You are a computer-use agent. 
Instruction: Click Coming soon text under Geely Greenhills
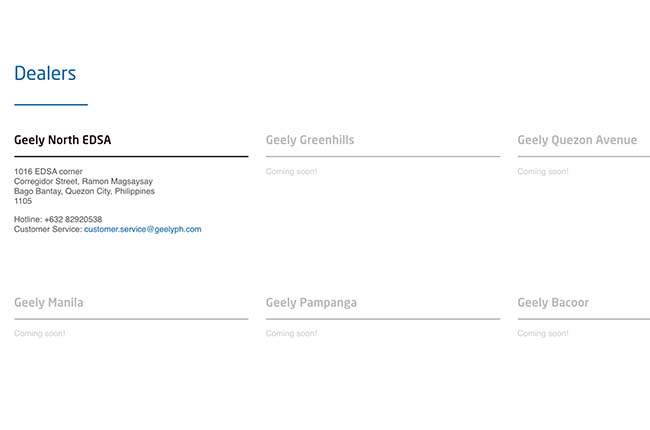[x=291, y=171]
